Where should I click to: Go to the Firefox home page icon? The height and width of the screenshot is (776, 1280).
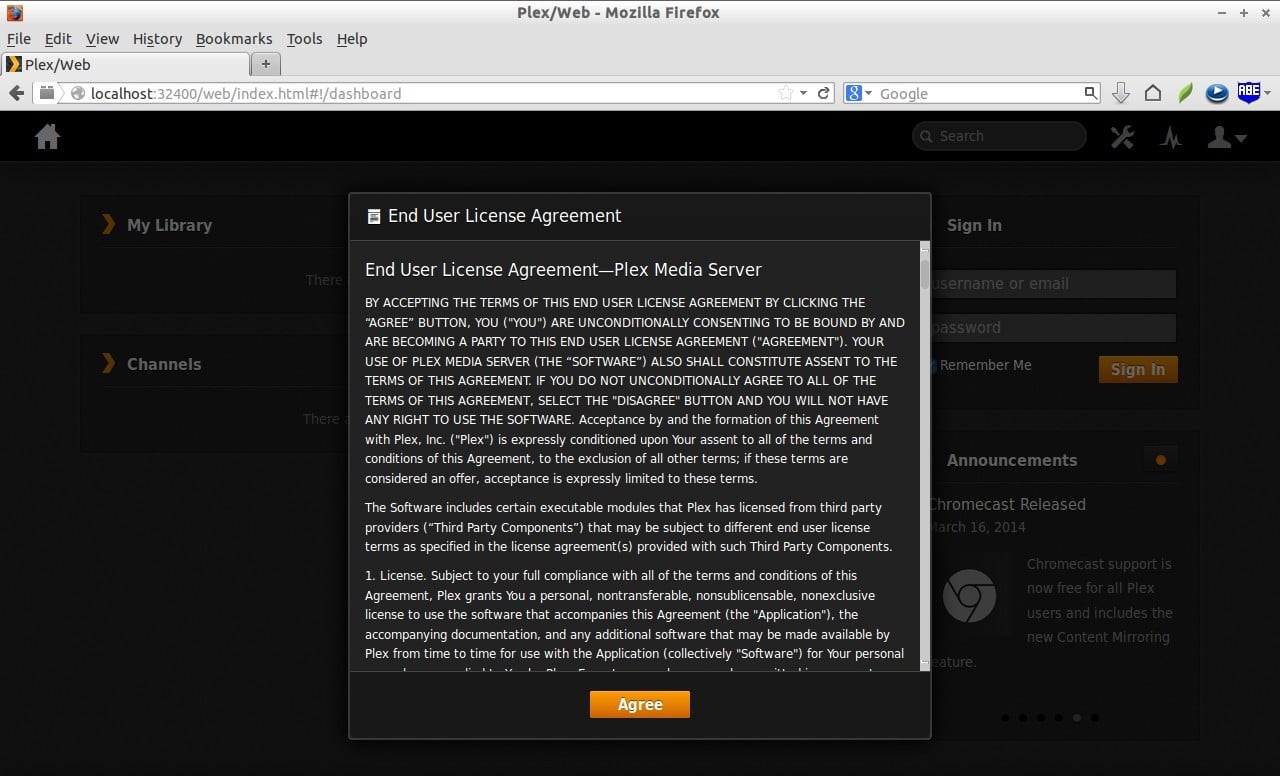pyautogui.click(x=1153, y=93)
